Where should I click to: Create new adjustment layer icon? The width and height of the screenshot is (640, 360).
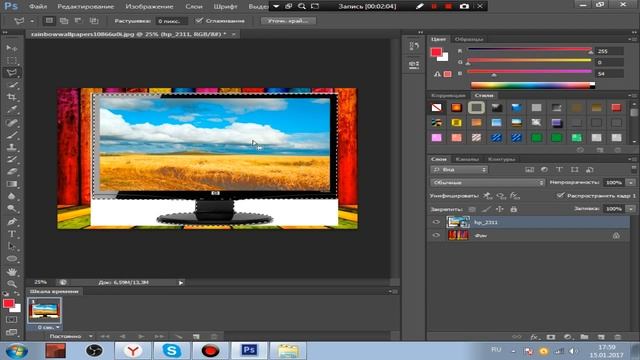pyautogui.click(x=568, y=337)
